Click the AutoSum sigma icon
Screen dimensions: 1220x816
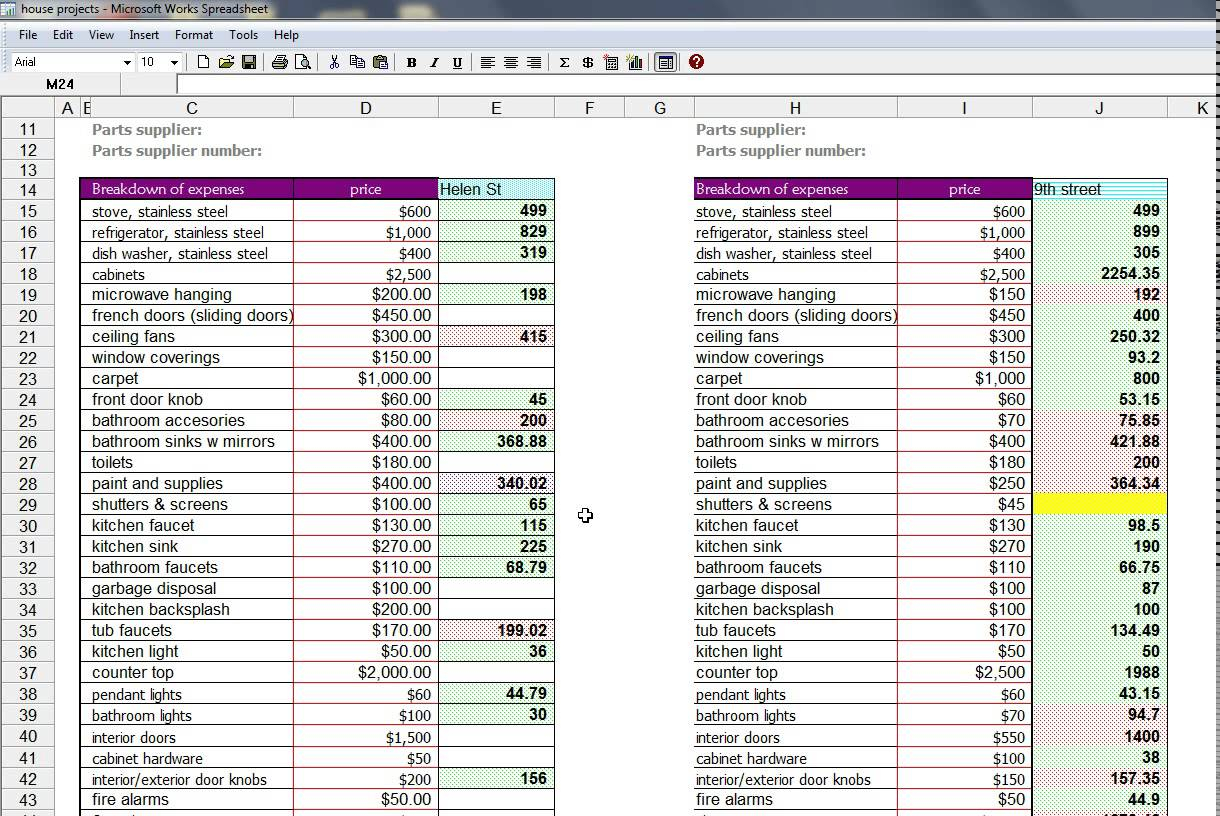564,62
